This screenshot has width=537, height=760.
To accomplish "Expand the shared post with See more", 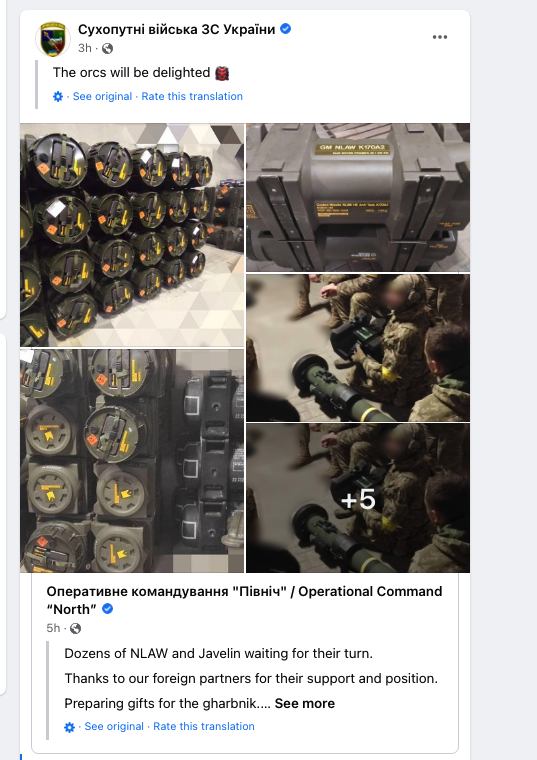I will point(305,703).
